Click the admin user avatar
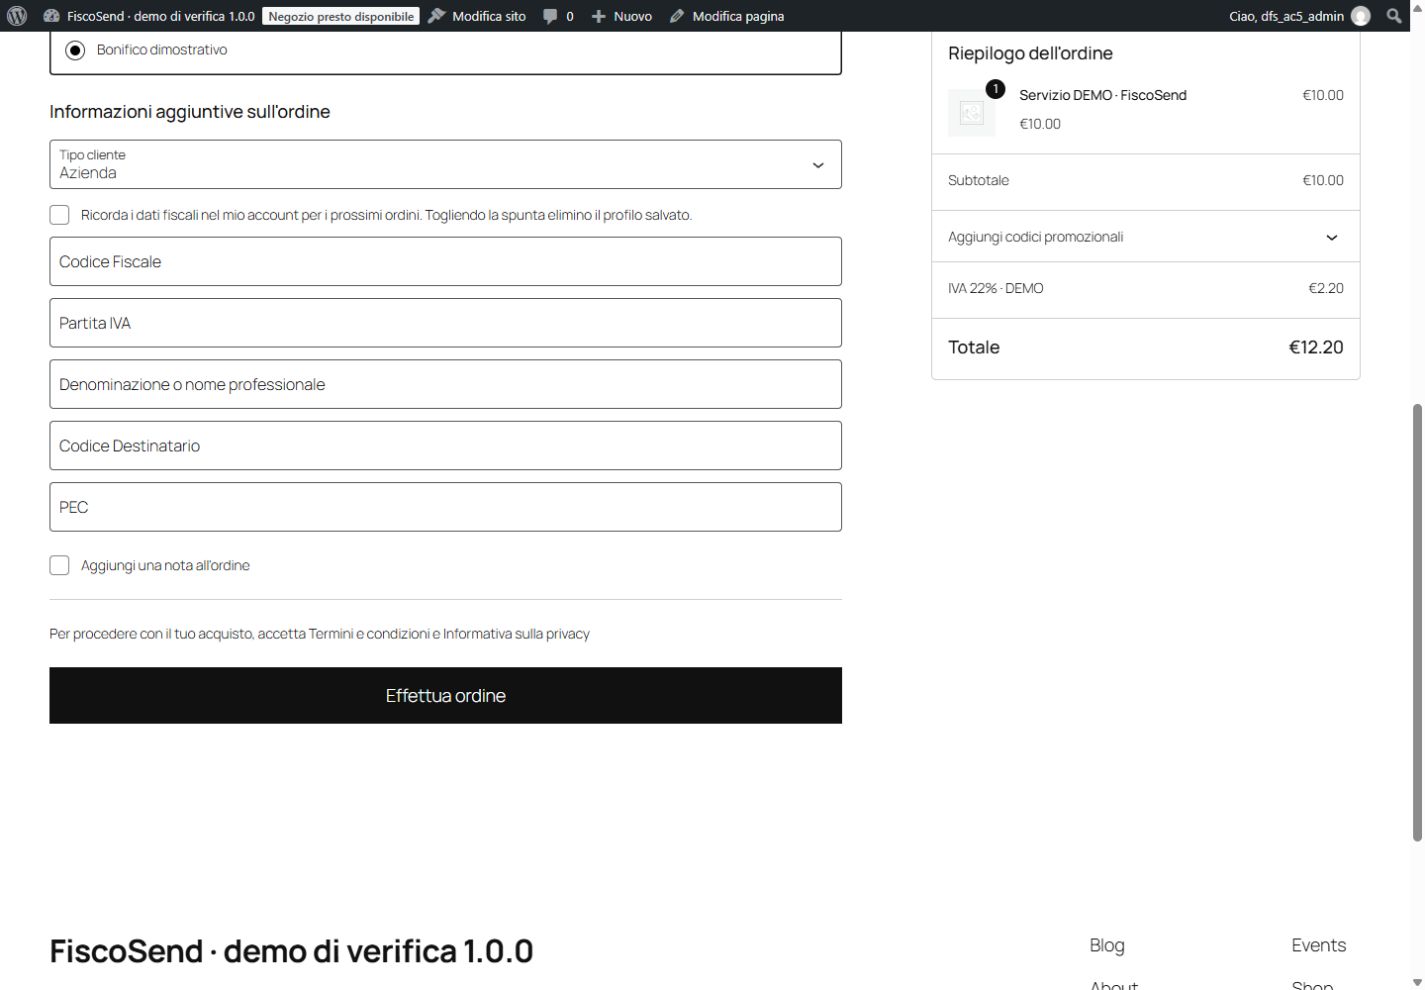The image size is (1425, 990). (x=1361, y=16)
